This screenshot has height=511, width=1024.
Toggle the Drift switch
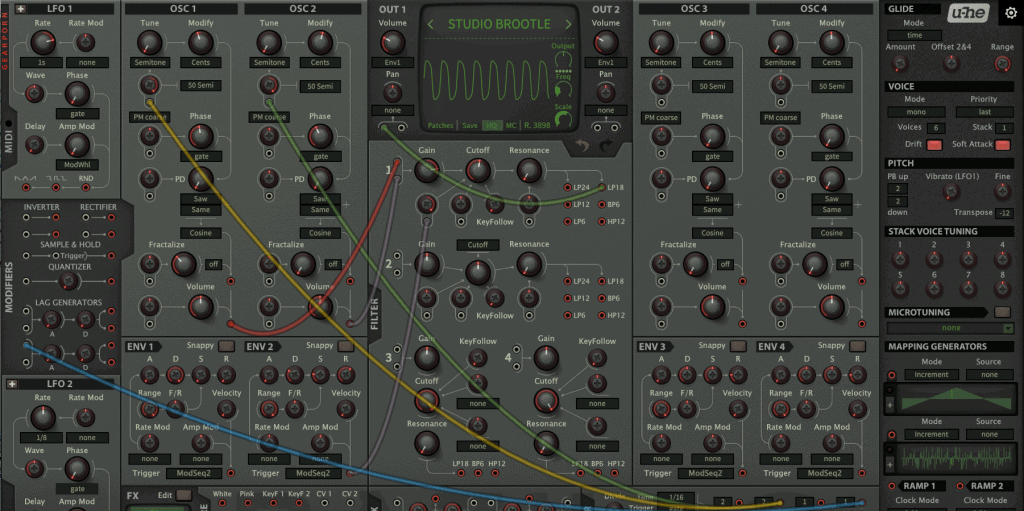934,145
